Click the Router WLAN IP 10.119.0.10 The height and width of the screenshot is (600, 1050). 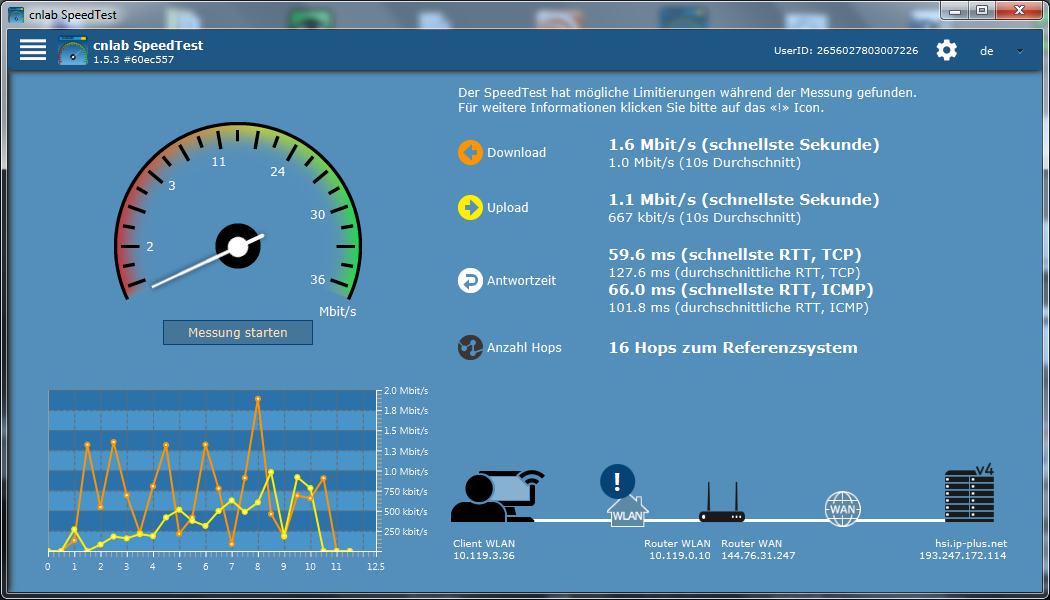[680, 556]
